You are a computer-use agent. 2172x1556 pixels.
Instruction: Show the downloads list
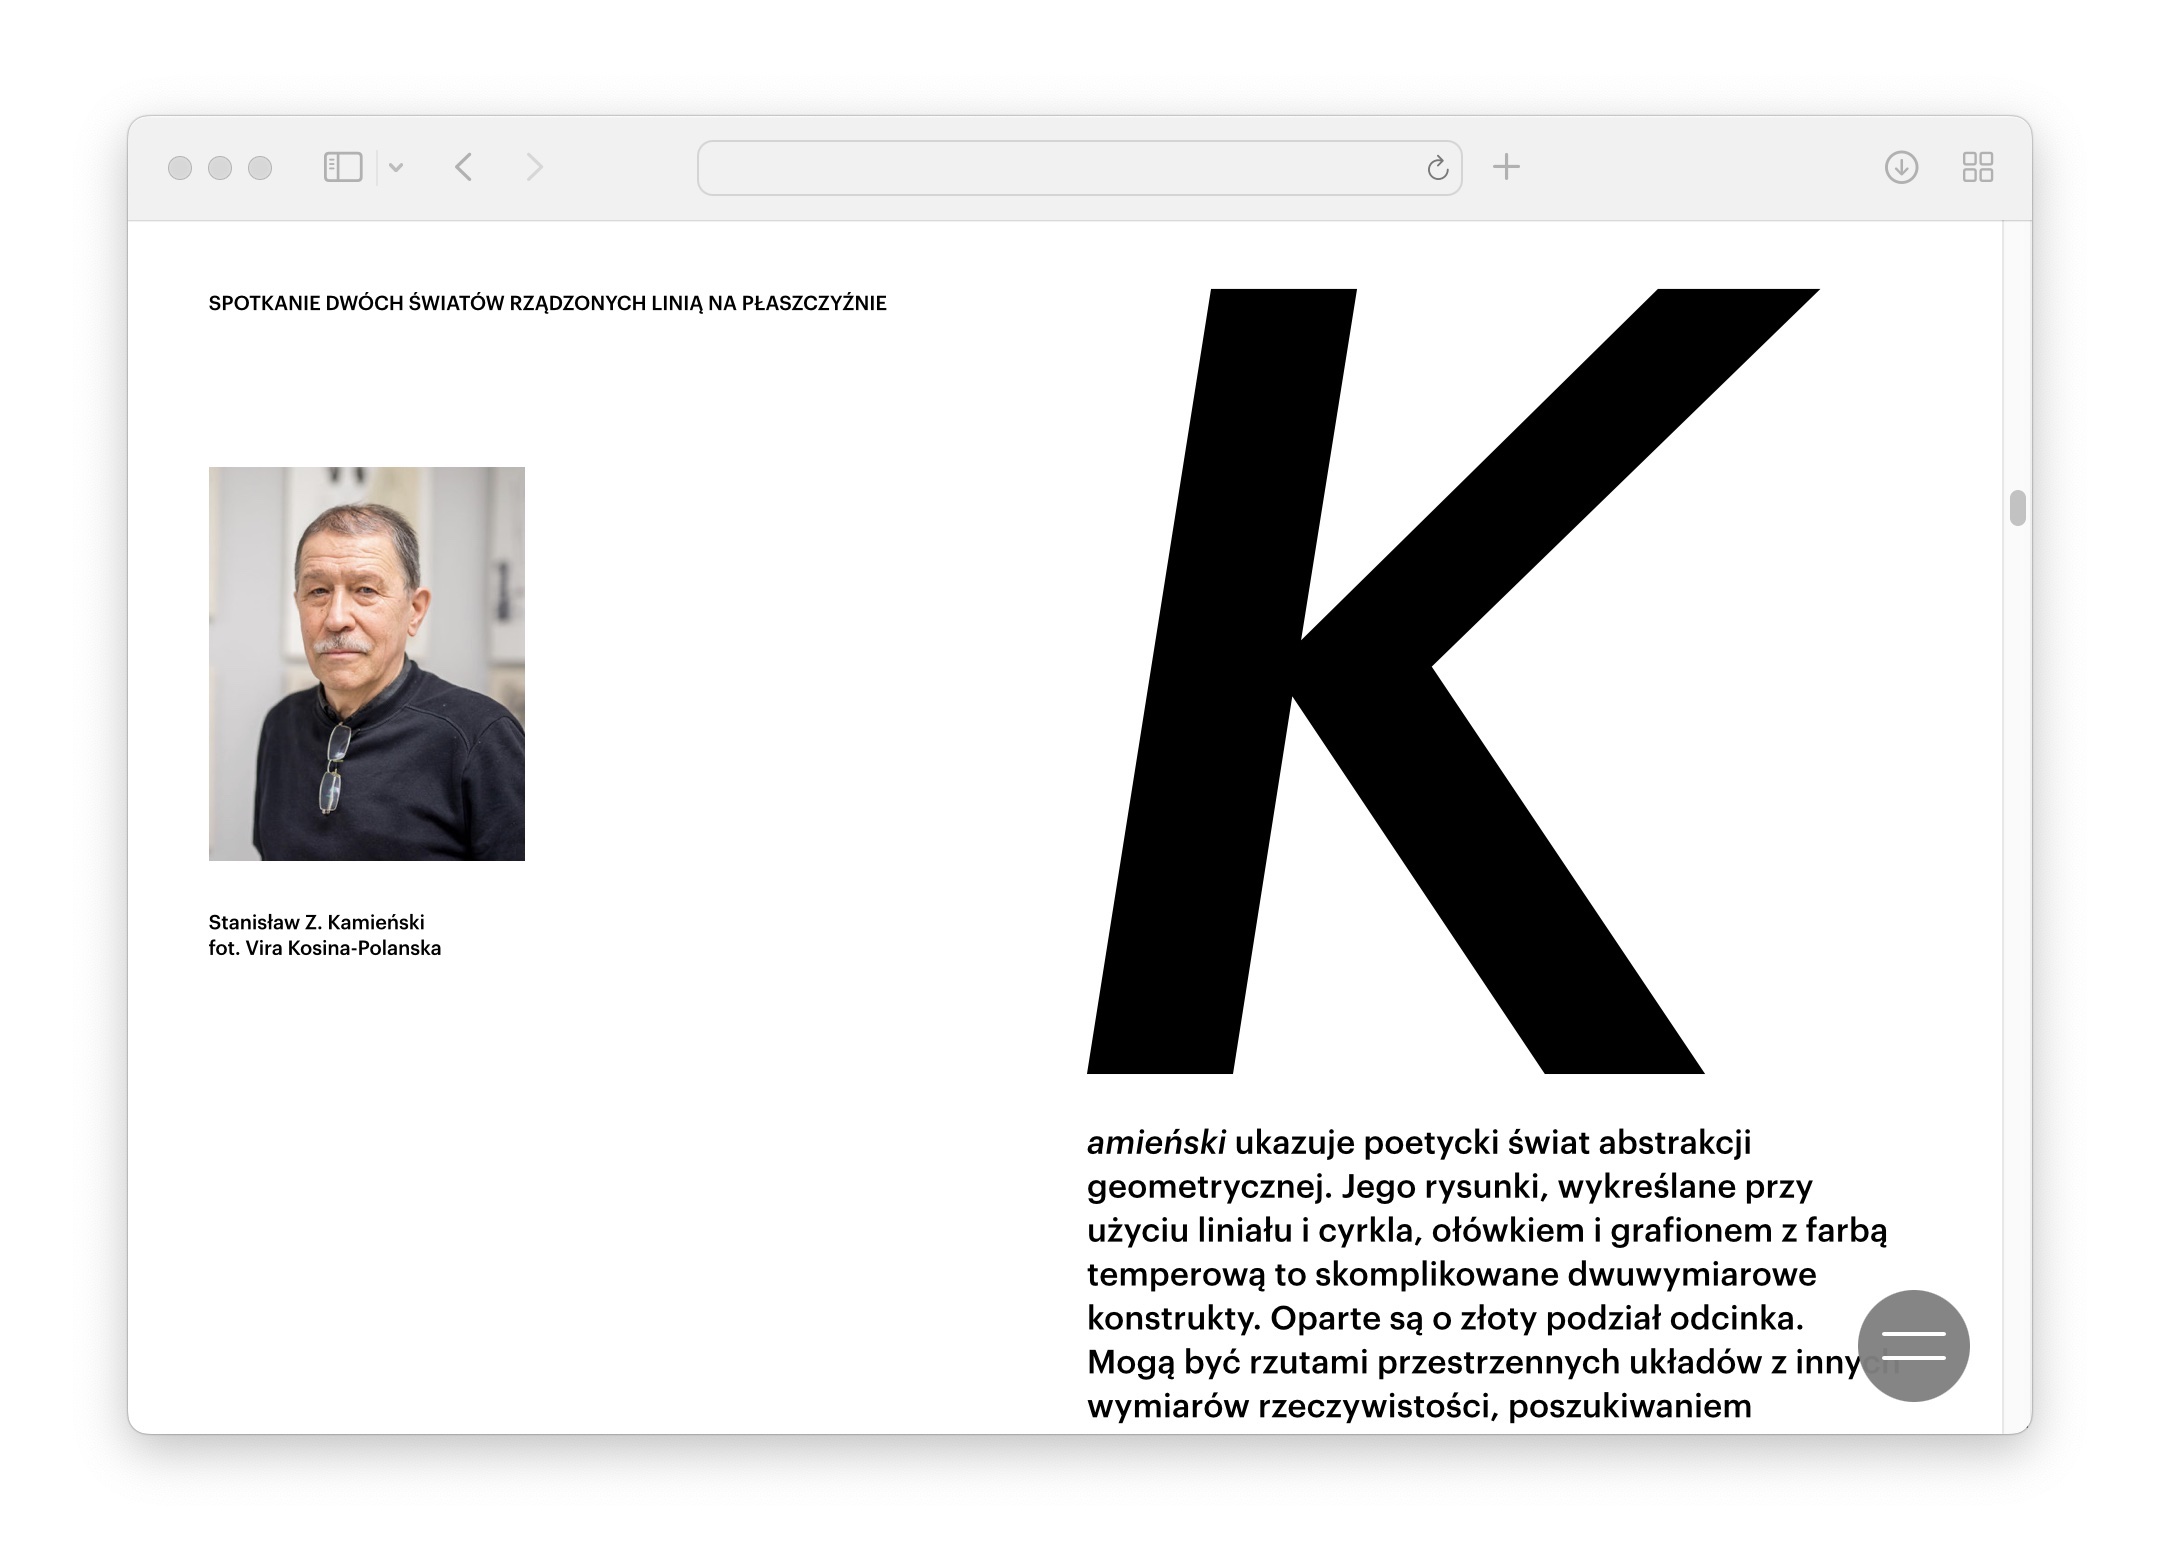[1900, 167]
